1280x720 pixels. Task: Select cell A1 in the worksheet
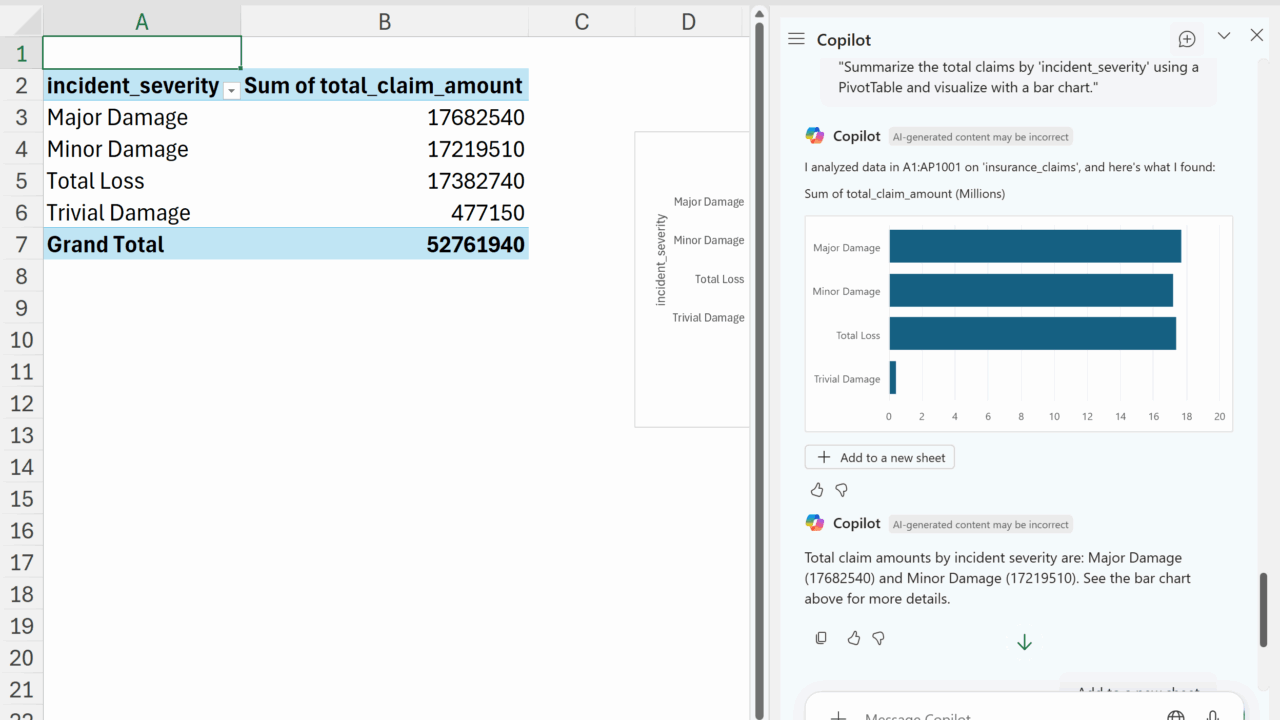[x=142, y=53]
